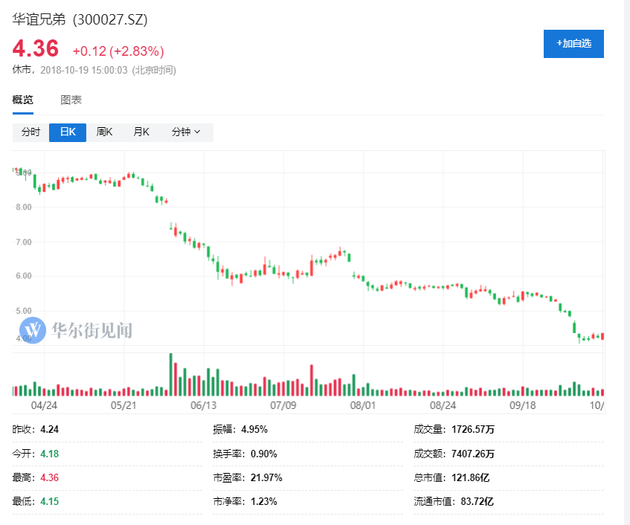Open the 图表 chart tab
The width and height of the screenshot is (630, 525).
[x=71, y=100]
